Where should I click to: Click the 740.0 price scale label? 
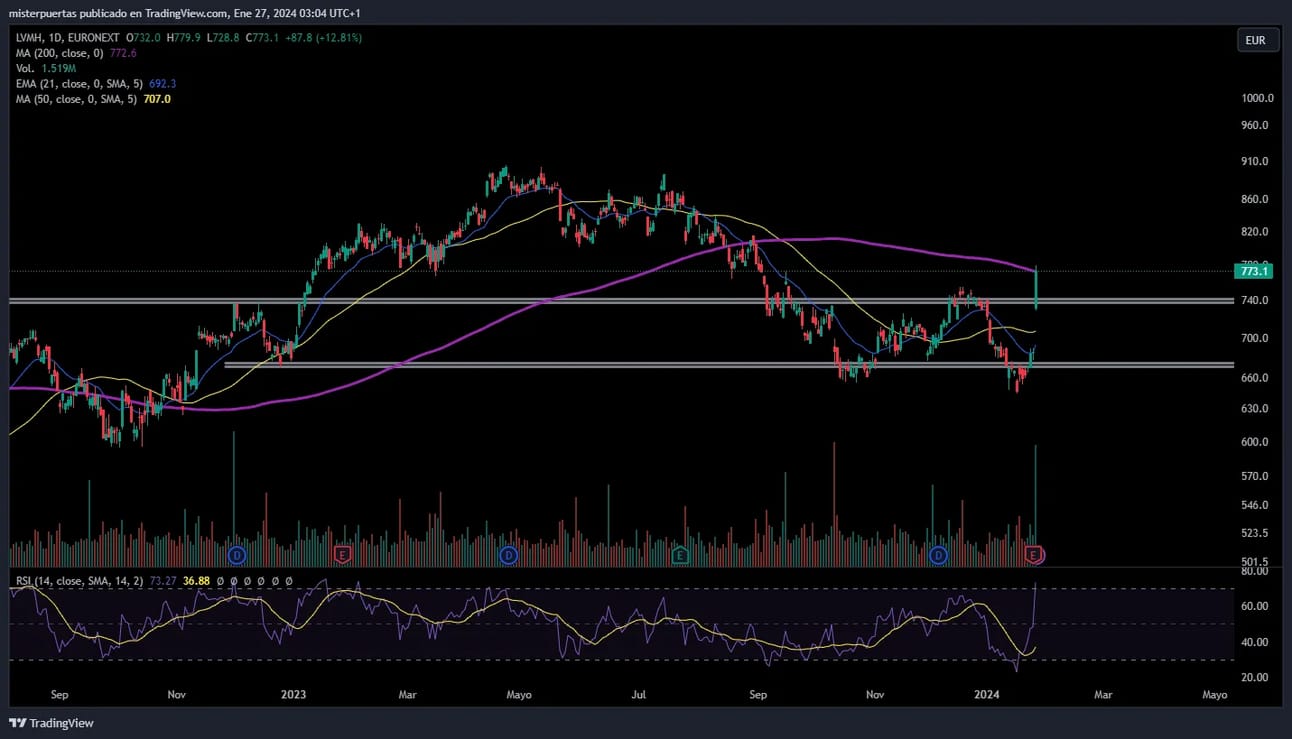(x=1254, y=300)
